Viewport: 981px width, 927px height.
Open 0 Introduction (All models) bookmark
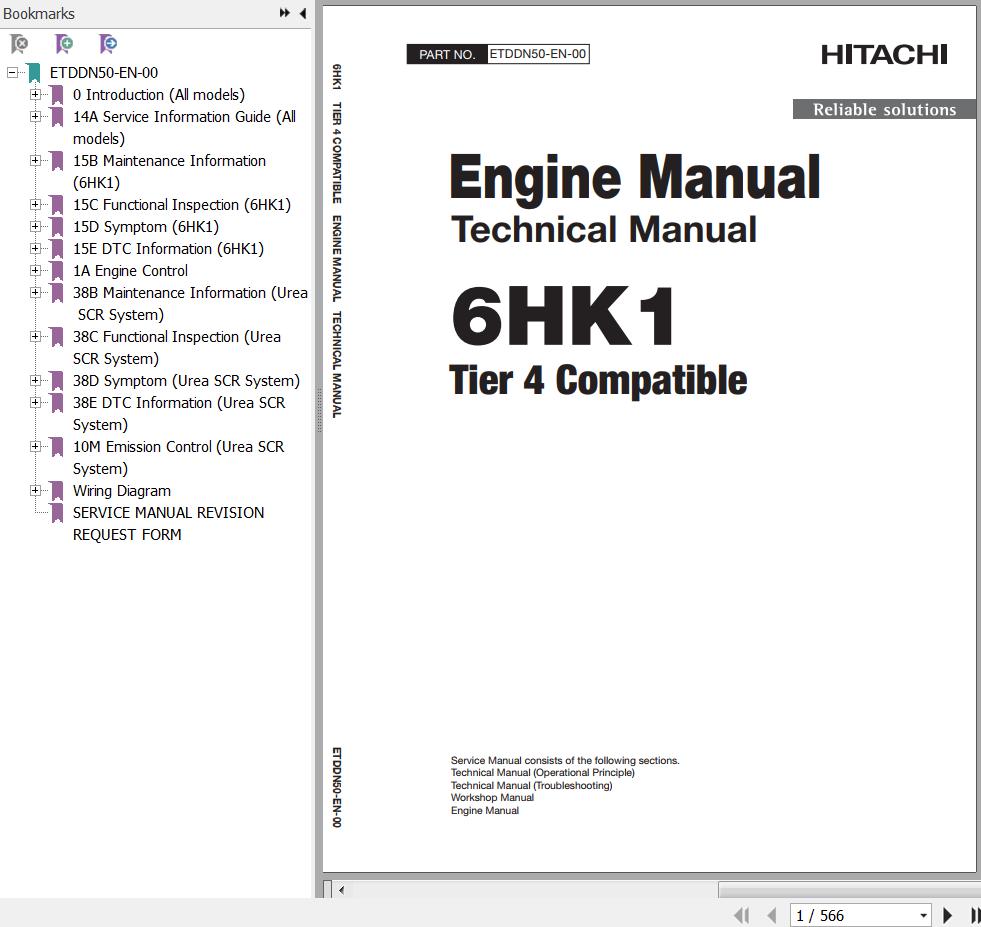[x=159, y=95]
